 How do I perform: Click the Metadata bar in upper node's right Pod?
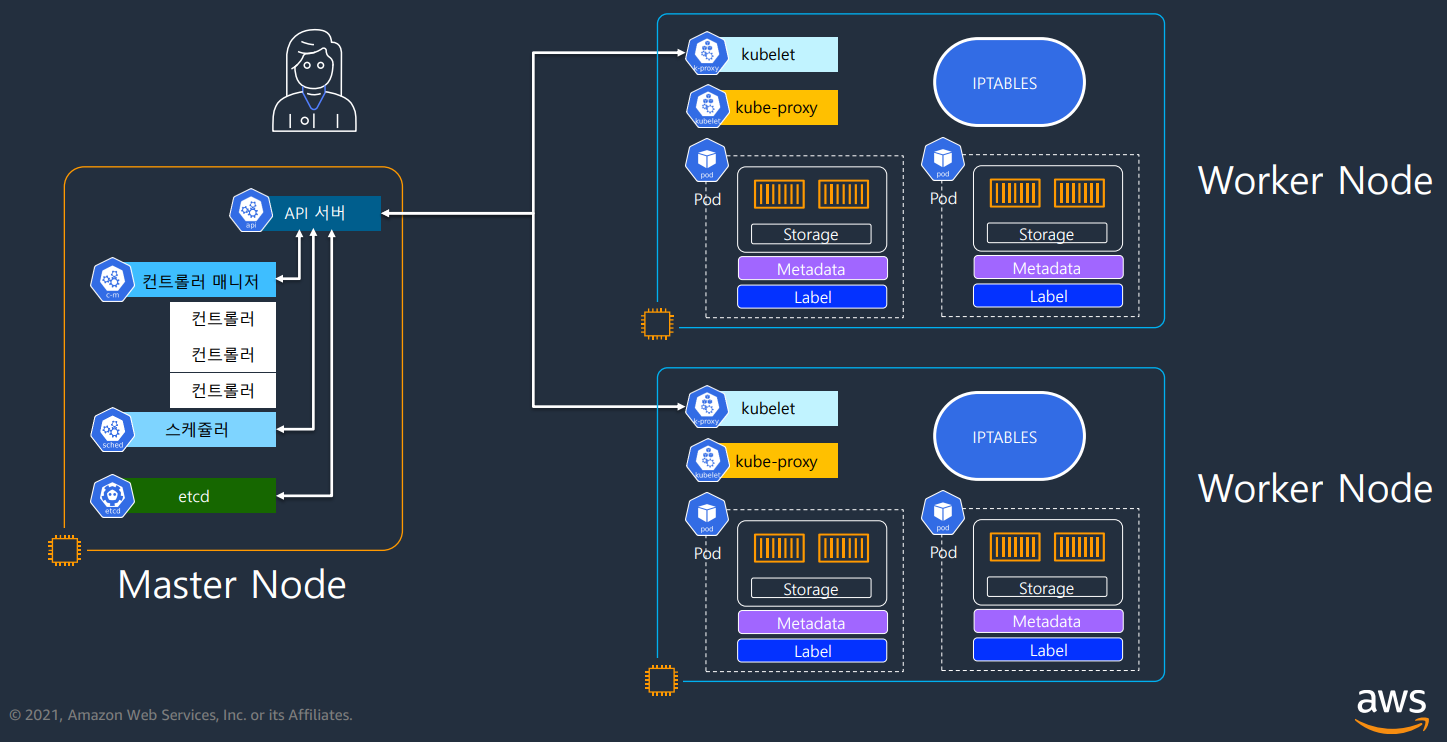[x=1048, y=267]
